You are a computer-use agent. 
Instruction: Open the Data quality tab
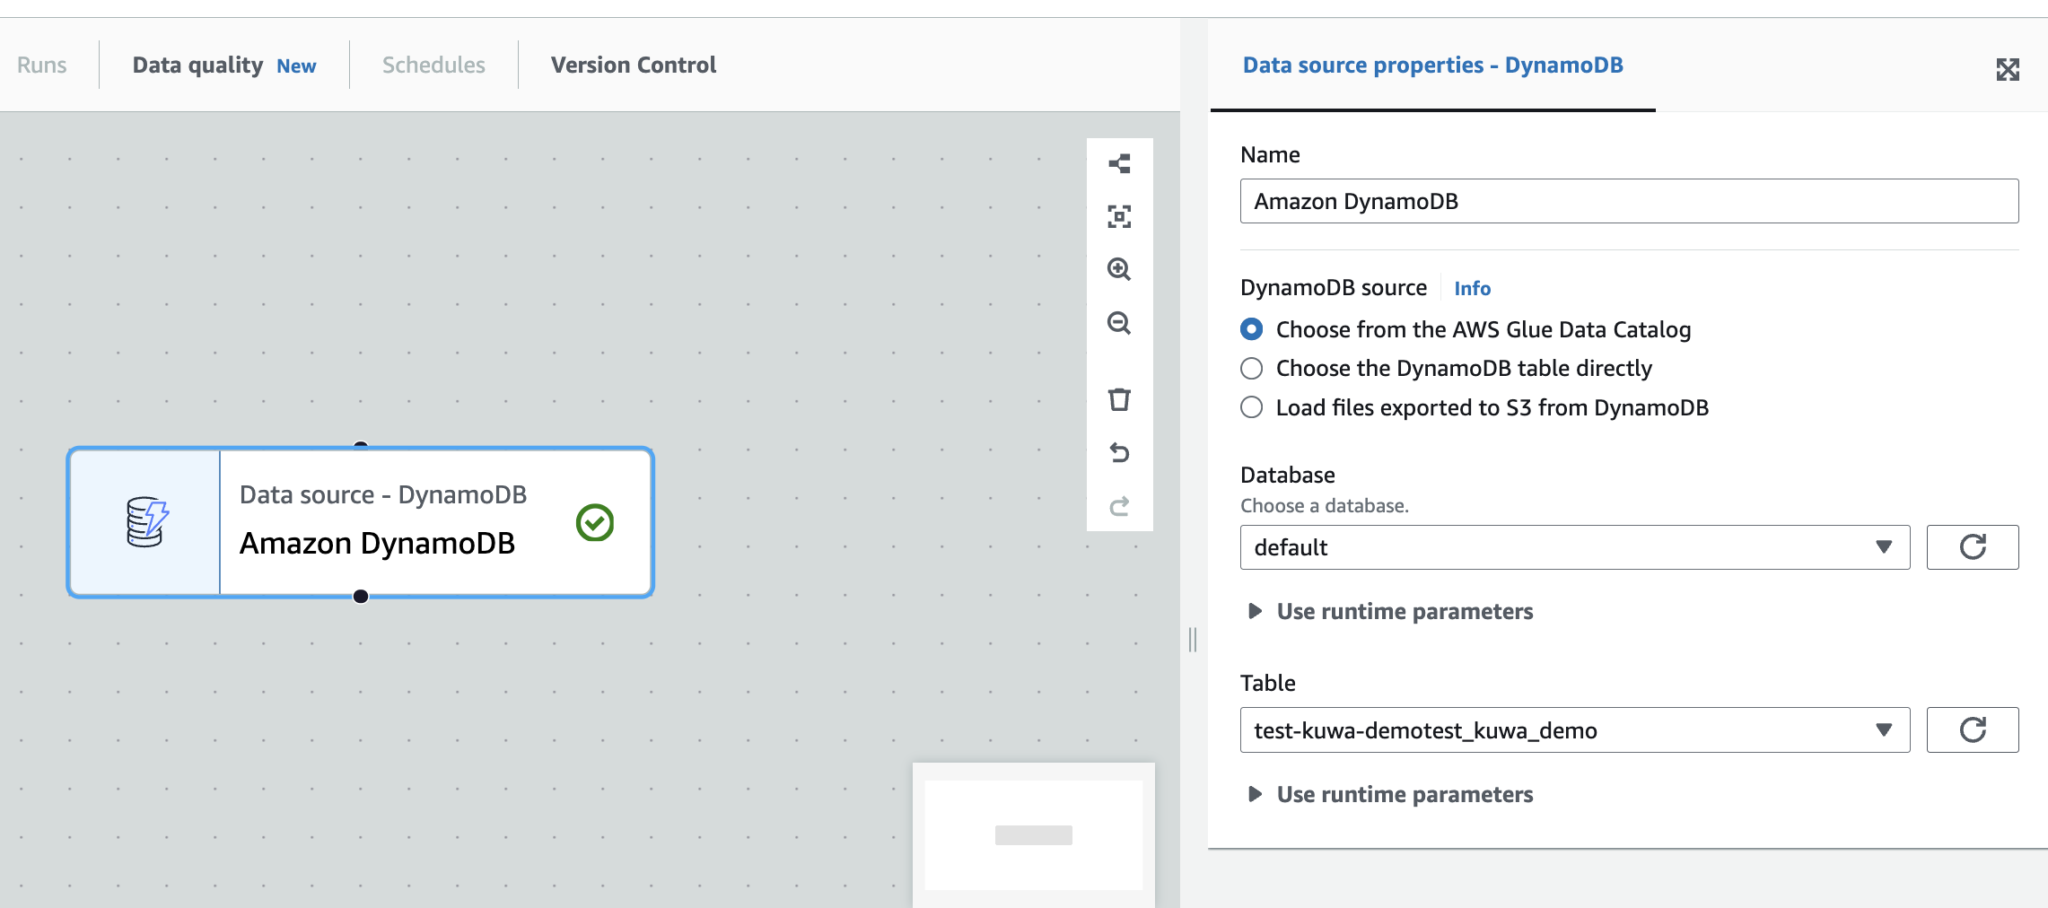click(197, 64)
